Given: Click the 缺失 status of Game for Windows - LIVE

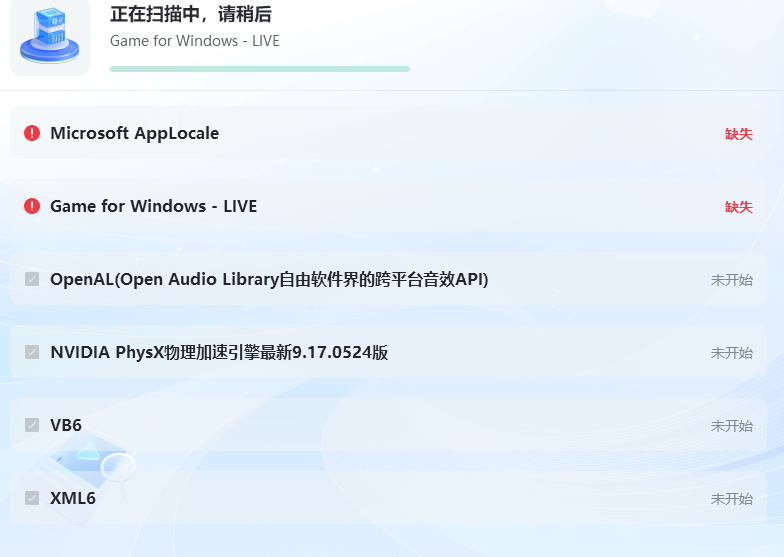Looking at the screenshot, I should [x=738, y=207].
